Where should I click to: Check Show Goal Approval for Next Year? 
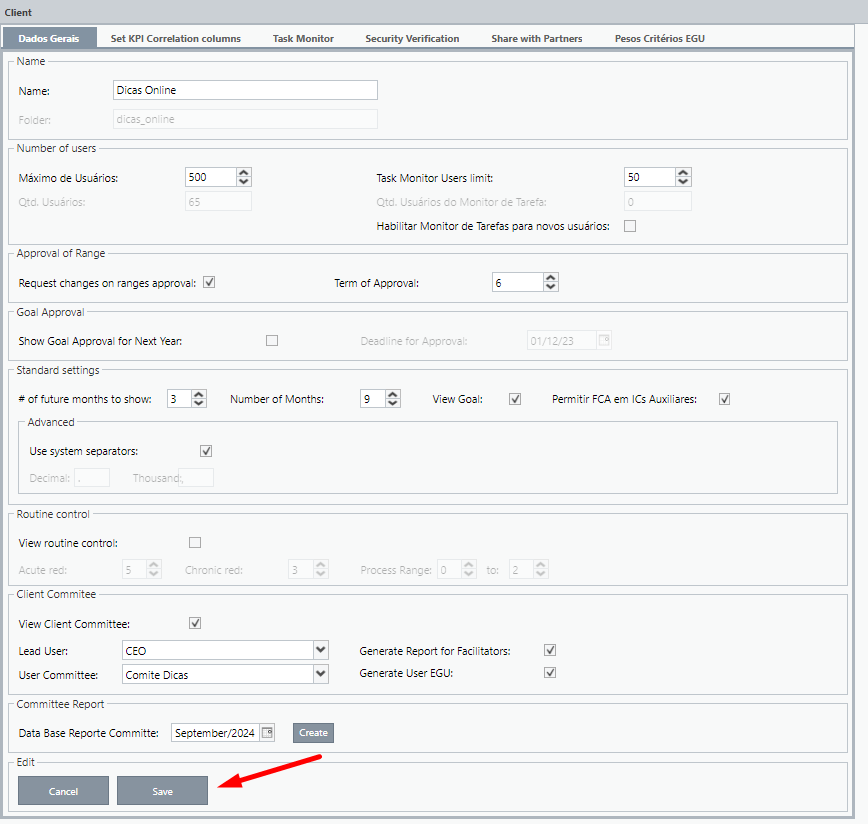click(272, 341)
